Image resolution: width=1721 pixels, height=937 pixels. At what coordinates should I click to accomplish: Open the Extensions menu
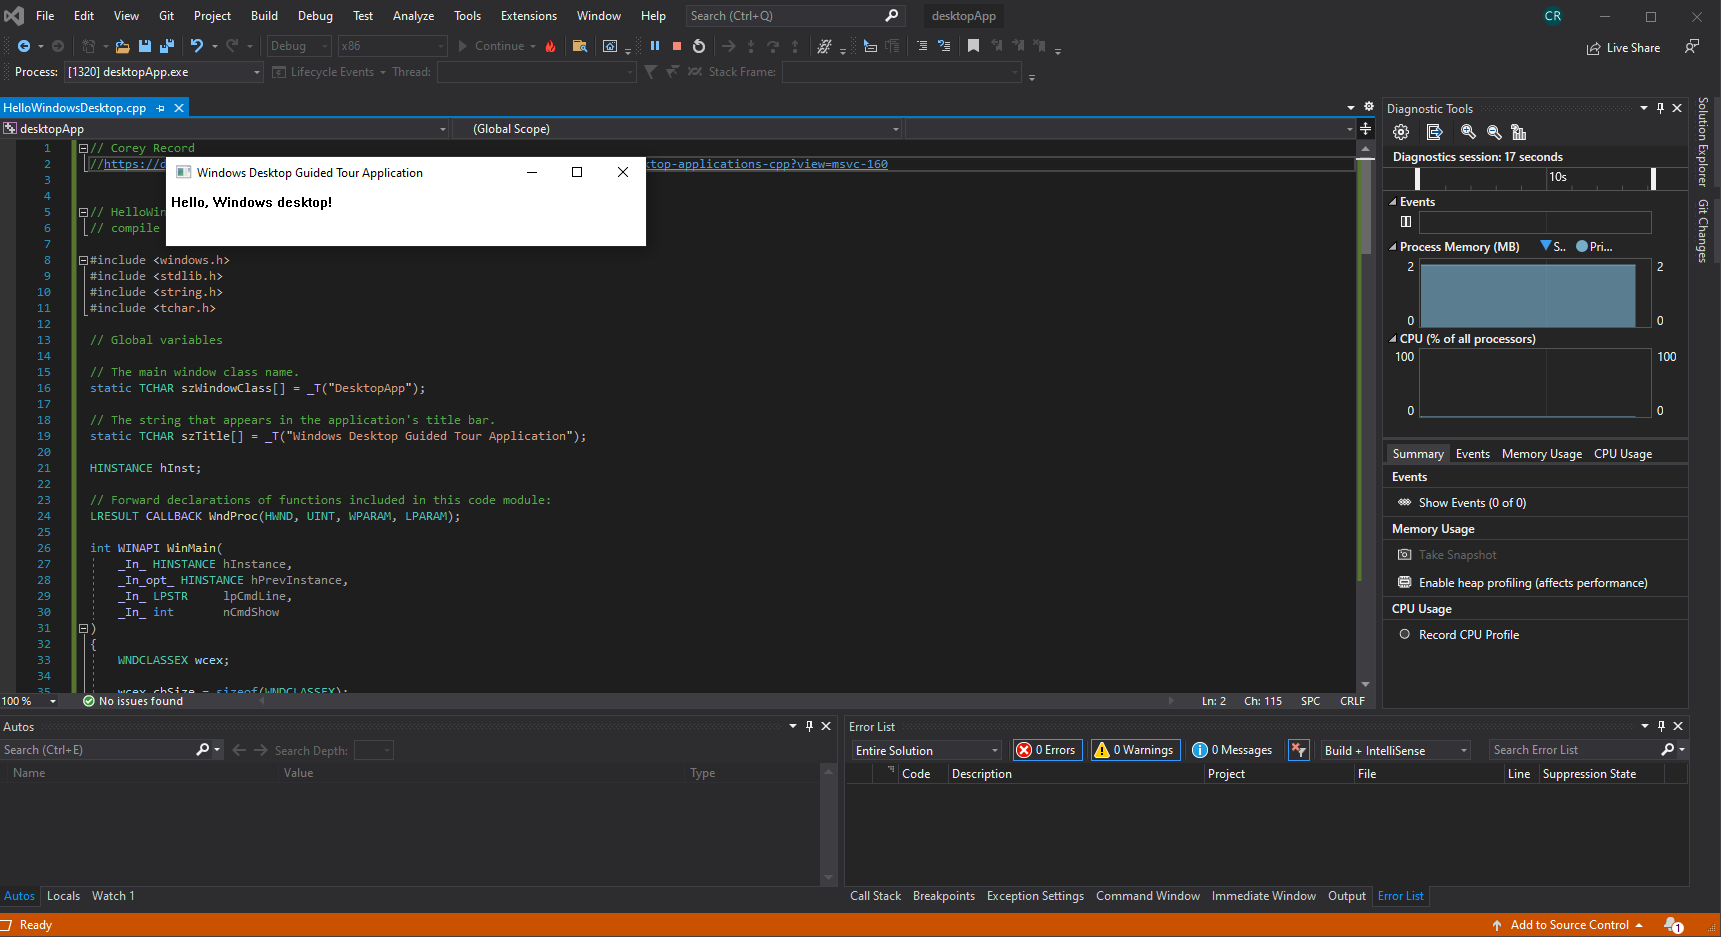(529, 16)
